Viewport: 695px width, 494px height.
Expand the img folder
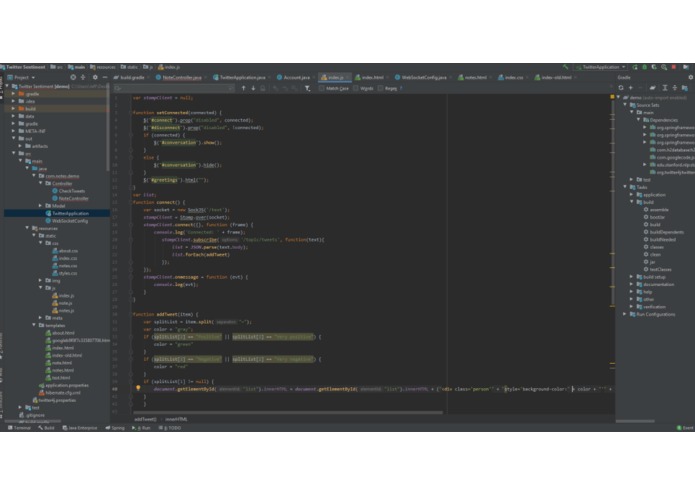(x=41, y=280)
